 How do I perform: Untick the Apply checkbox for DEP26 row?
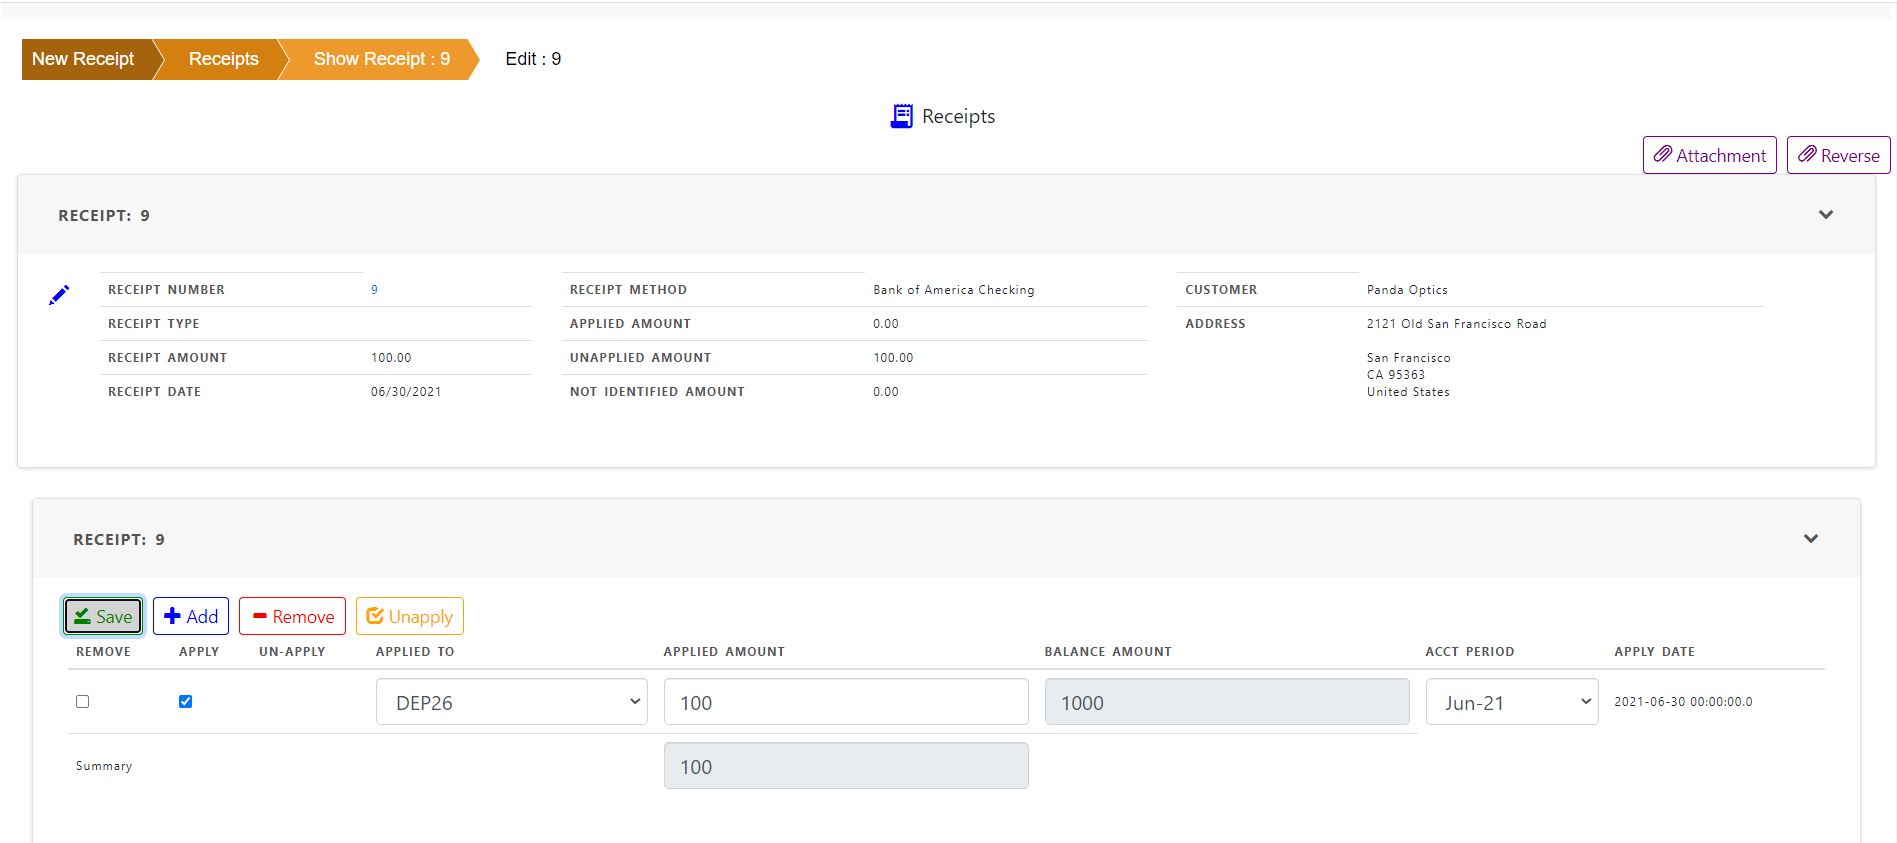pyautogui.click(x=185, y=701)
